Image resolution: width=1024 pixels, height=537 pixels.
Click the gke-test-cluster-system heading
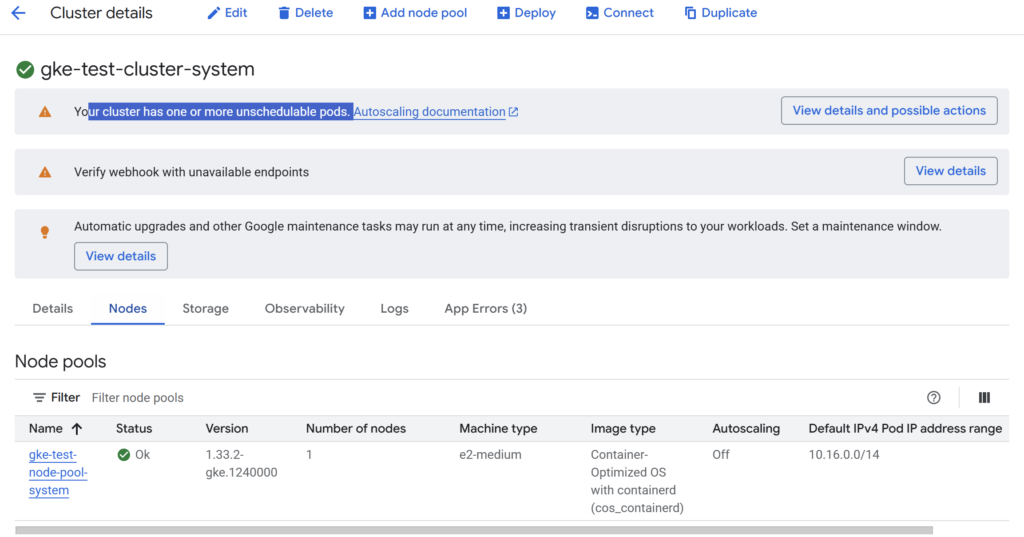pyautogui.click(x=148, y=69)
